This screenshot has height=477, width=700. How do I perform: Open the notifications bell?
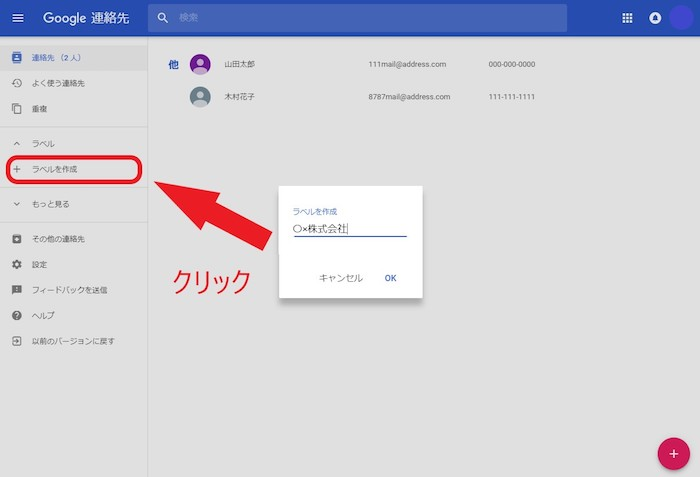click(x=655, y=18)
